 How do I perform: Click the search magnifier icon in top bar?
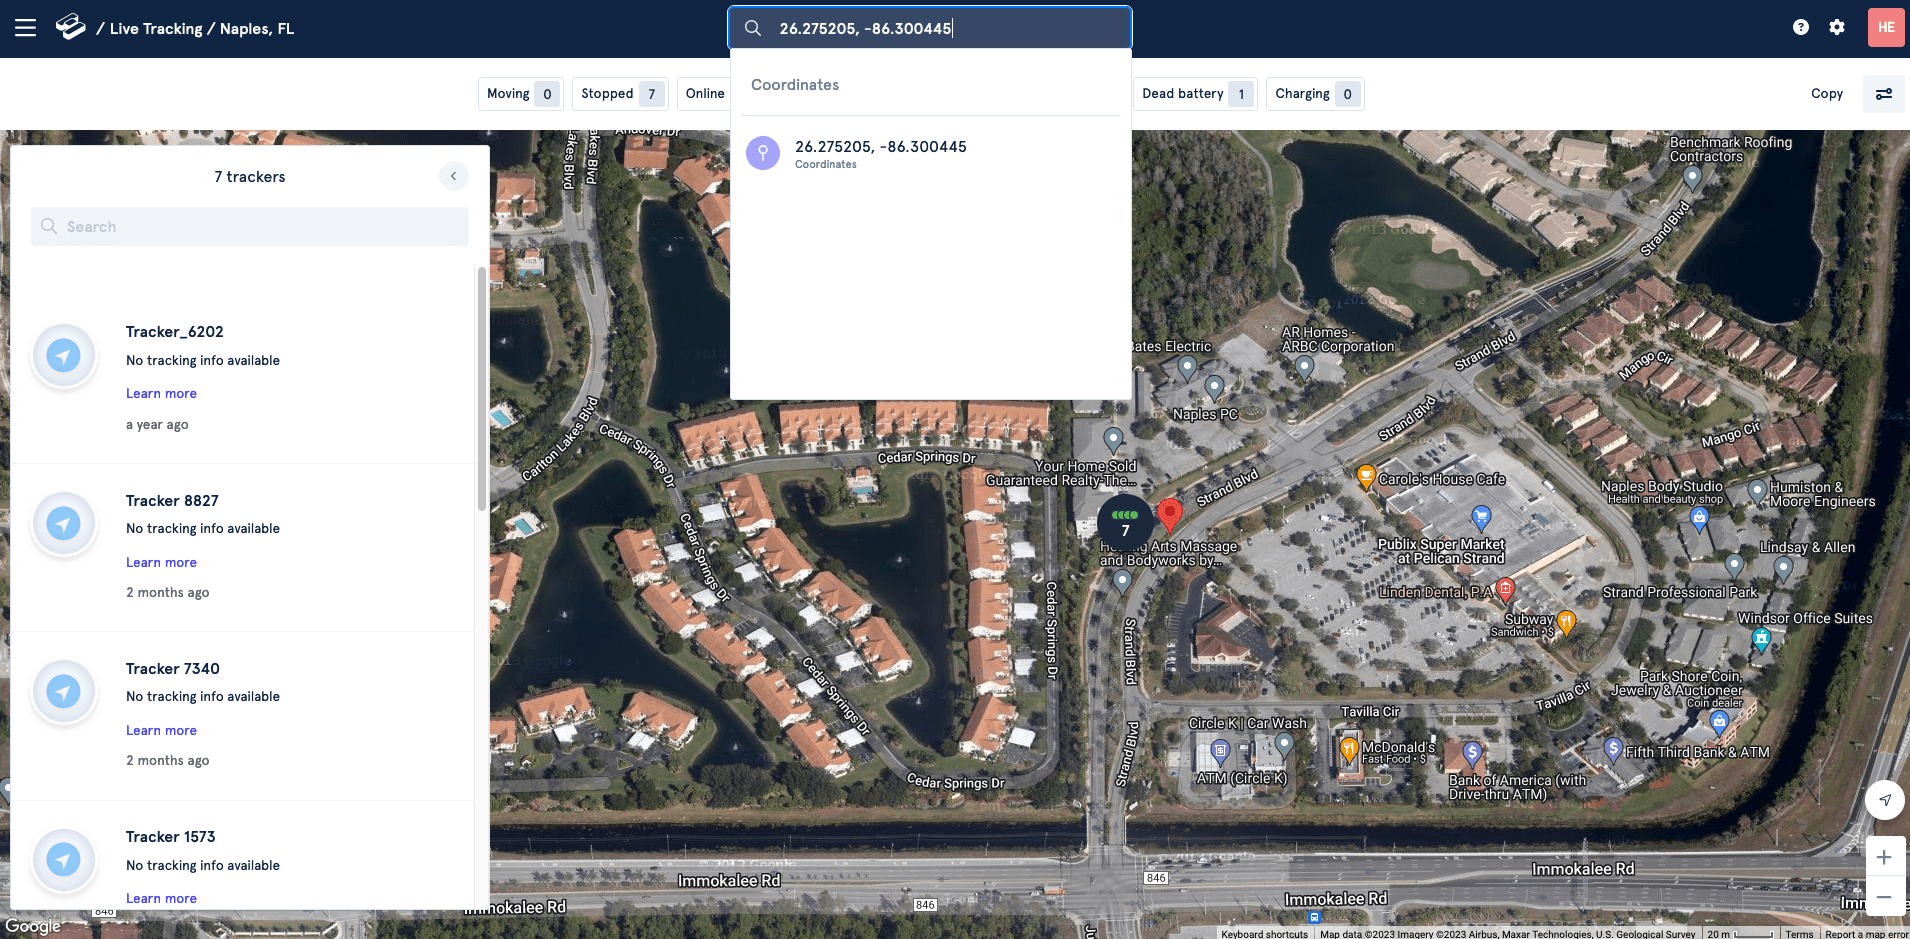point(753,28)
